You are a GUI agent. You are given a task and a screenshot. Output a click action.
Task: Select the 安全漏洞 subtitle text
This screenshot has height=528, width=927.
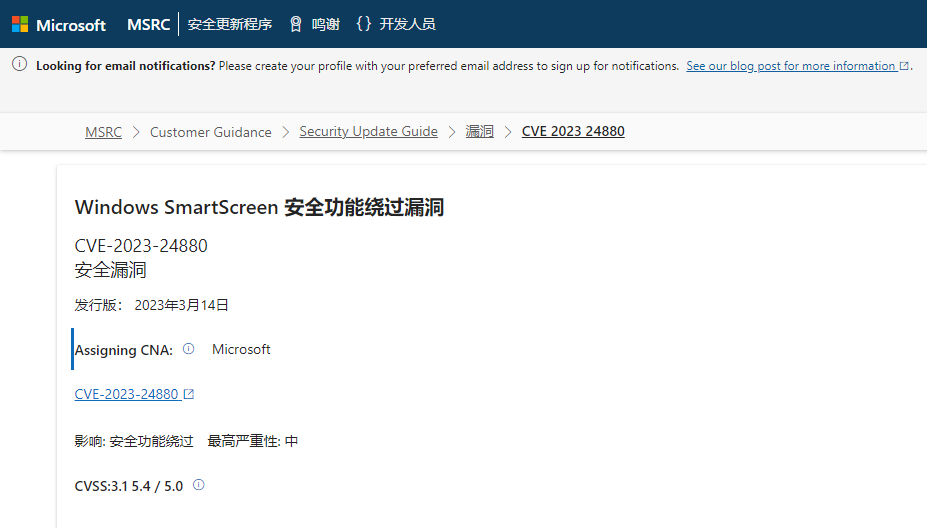point(111,270)
